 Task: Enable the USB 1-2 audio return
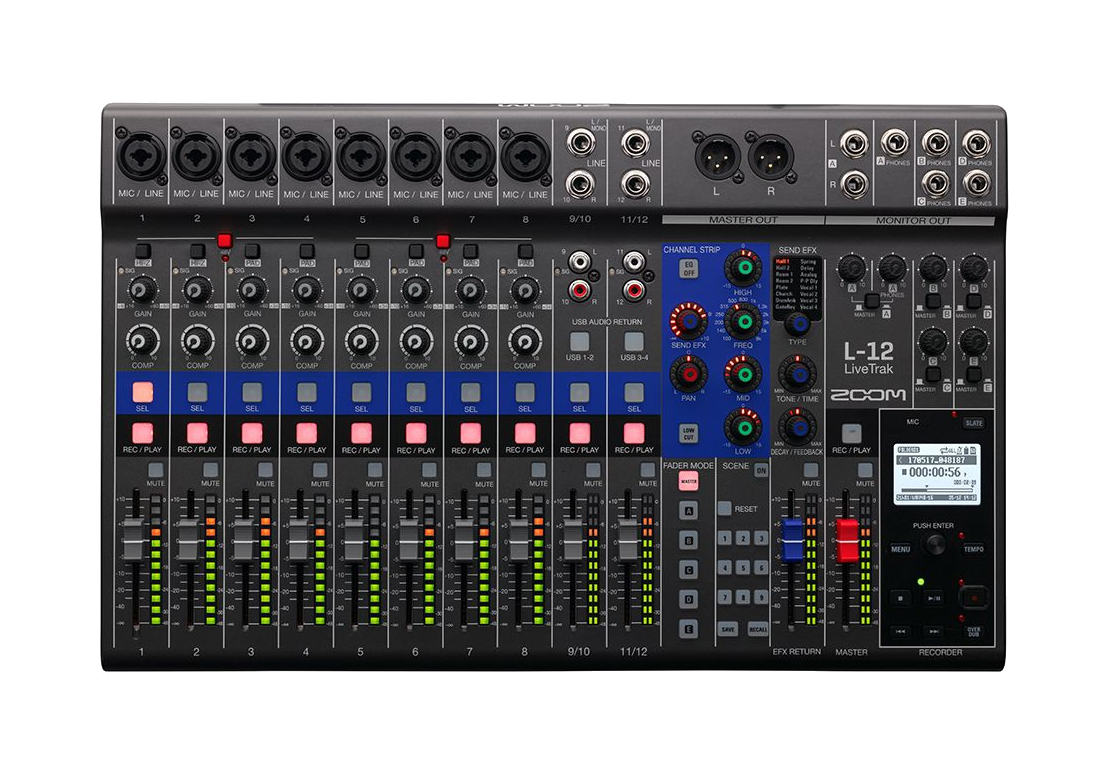pos(579,342)
